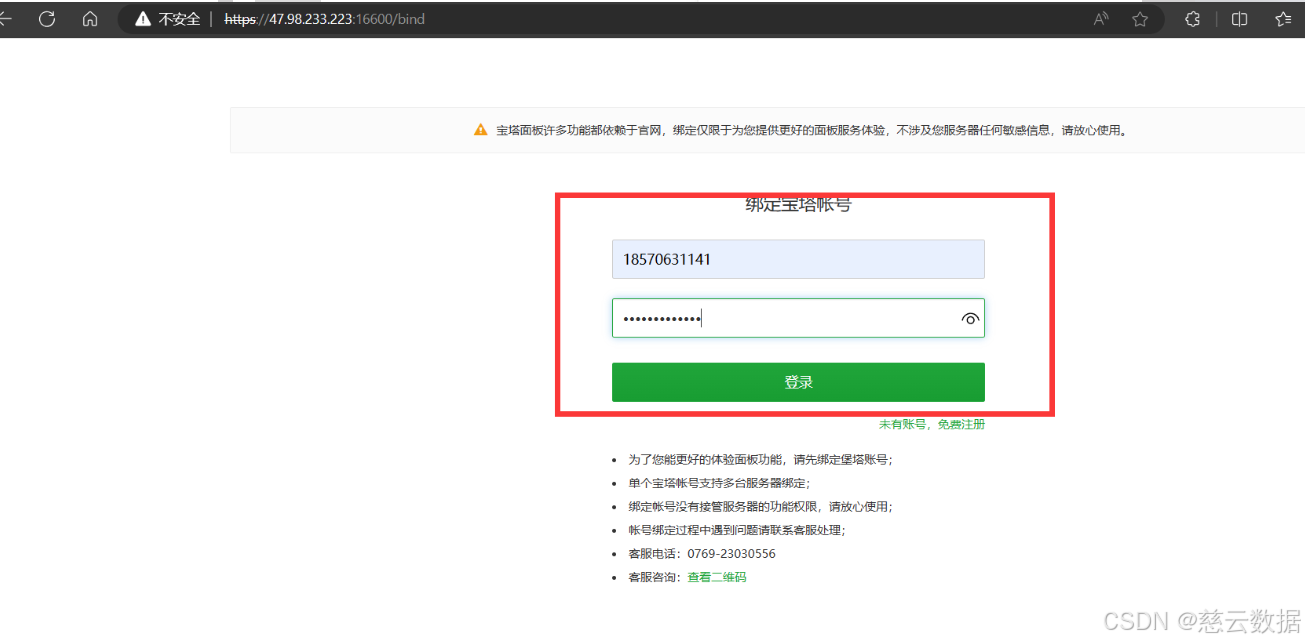Open the read aloud icon in address bar

pos(1101,19)
